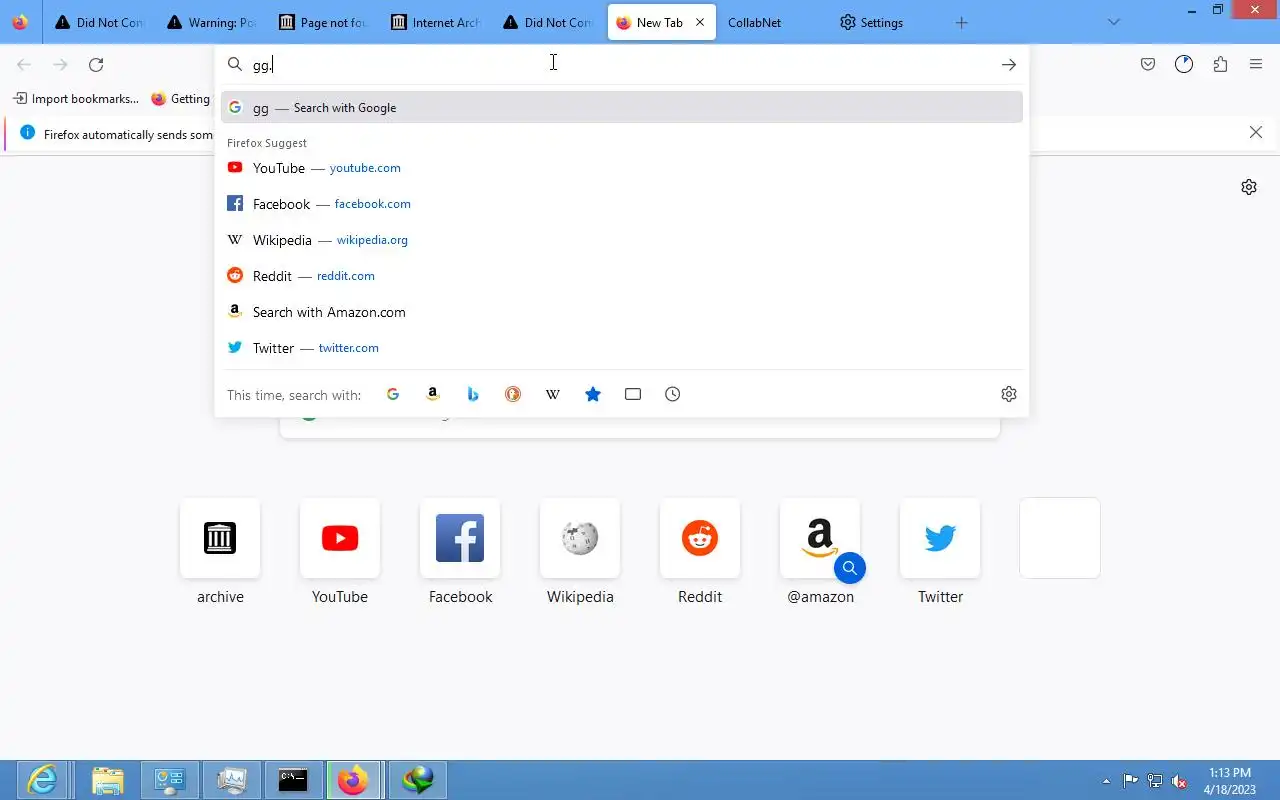1280x800 pixels.
Task: Open the Extensions puzzle icon
Action: pyautogui.click(x=1220, y=65)
